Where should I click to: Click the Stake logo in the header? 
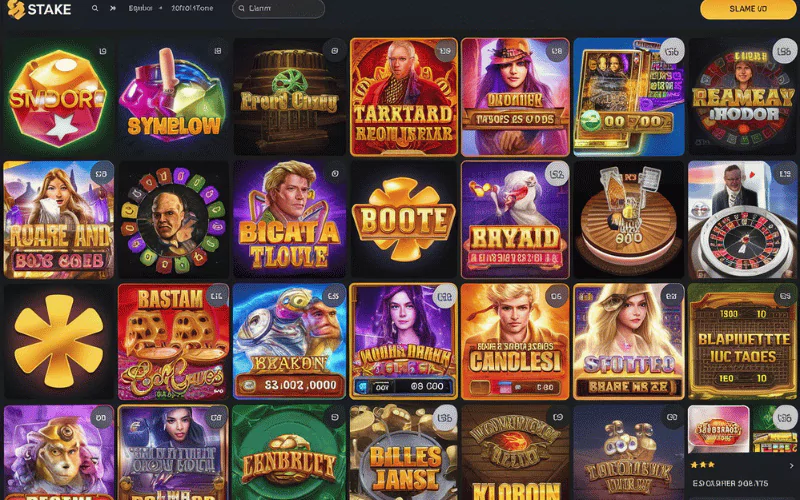[x=39, y=9]
